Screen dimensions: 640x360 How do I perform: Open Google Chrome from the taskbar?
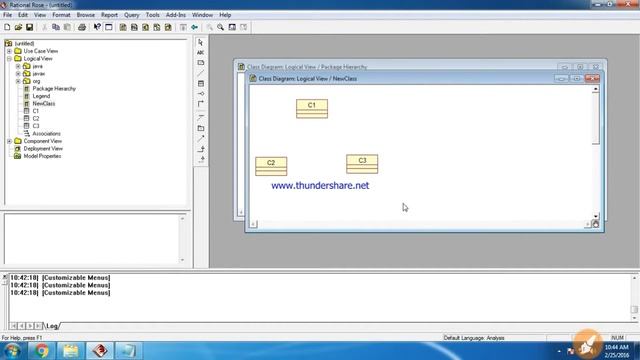pos(42,351)
